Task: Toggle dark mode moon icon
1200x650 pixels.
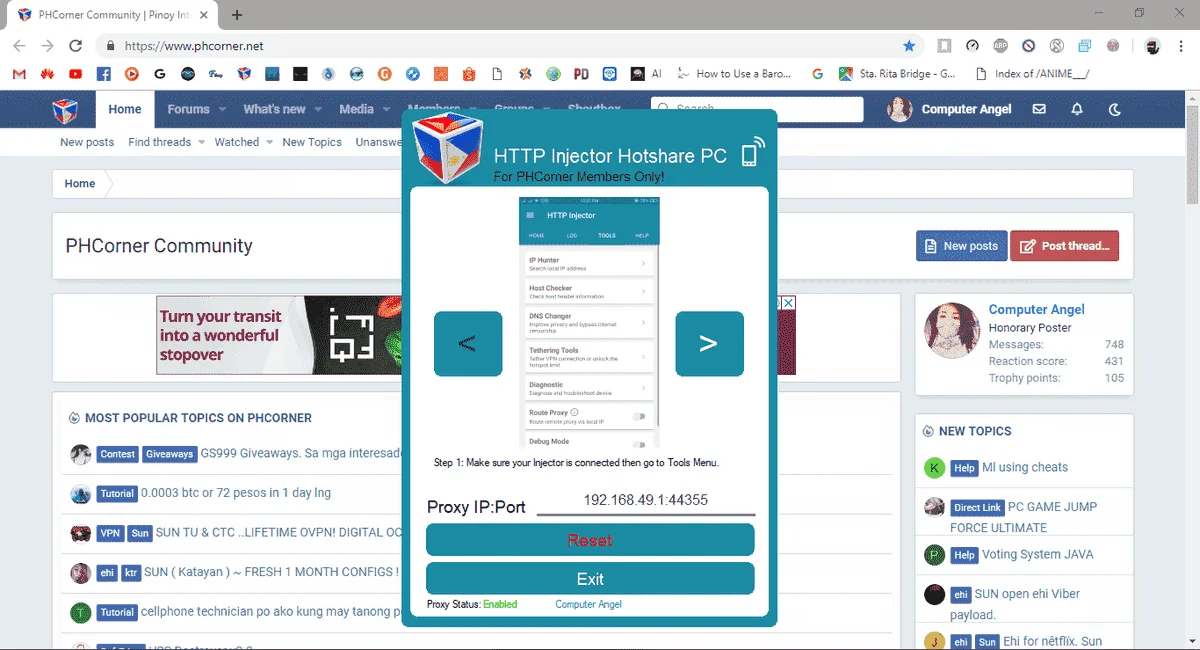Action: [1115, 109]
